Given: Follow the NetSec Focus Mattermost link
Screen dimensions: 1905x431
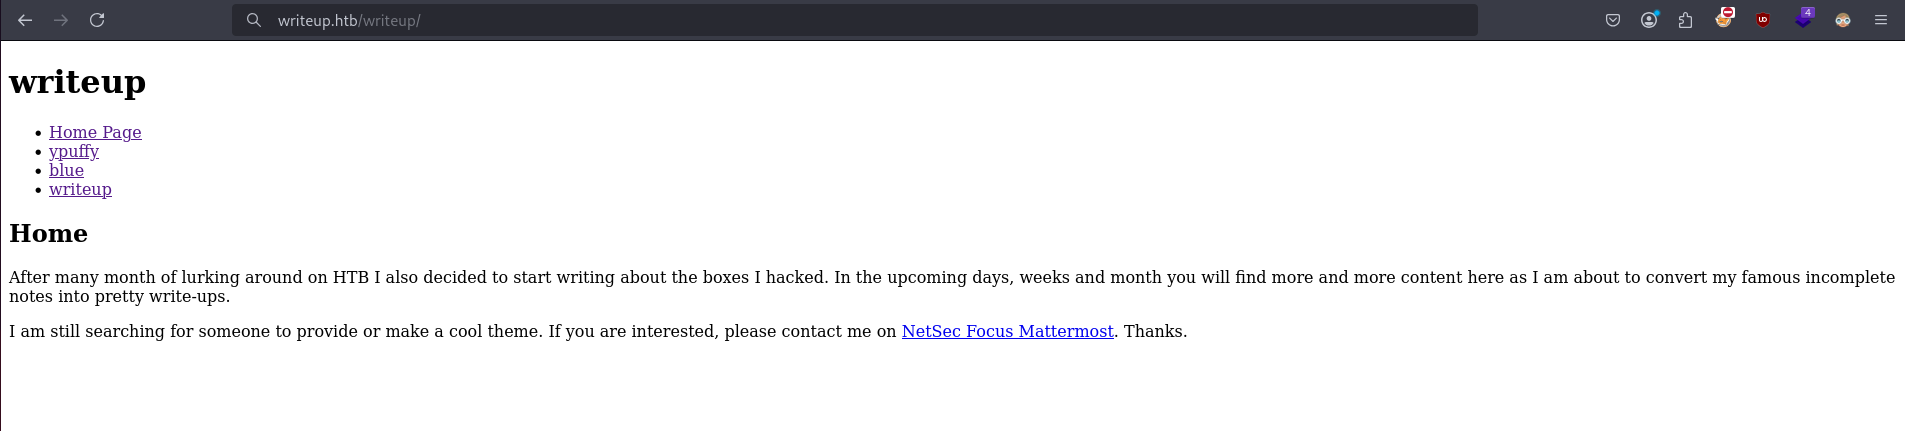Looking at the screenshot, I should click(1007, 331).
